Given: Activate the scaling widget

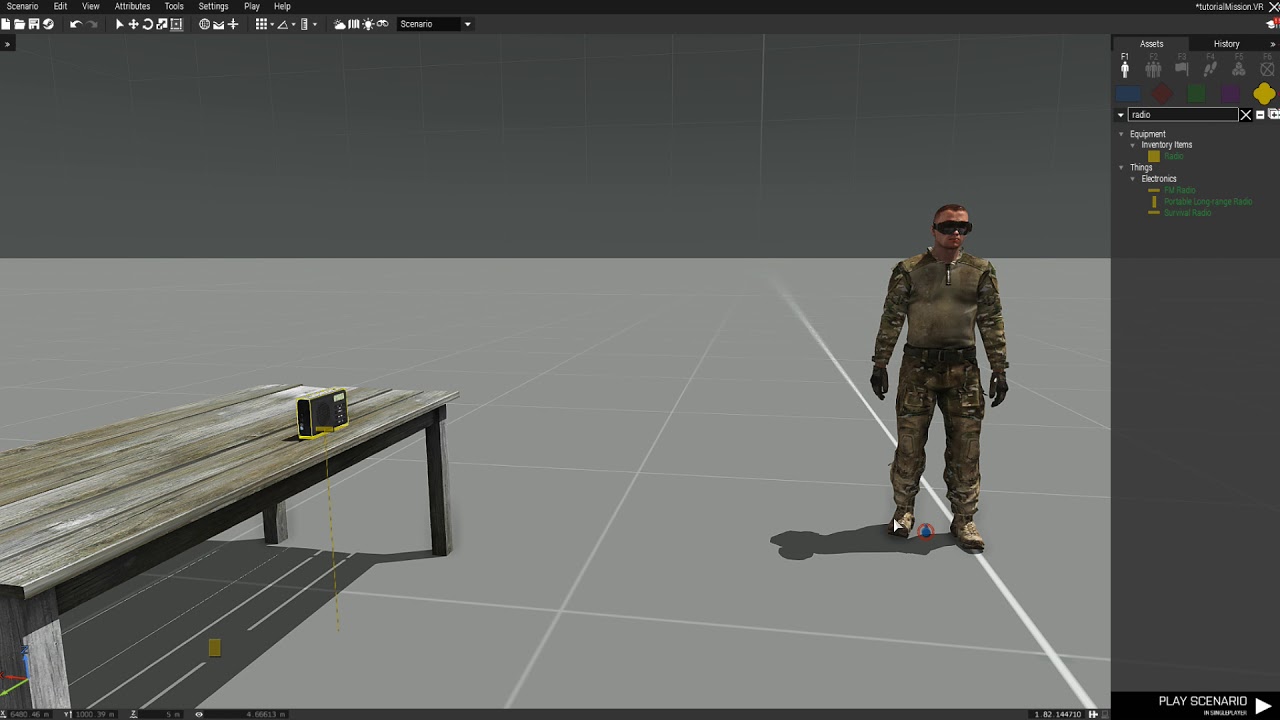Looking at the screenshot, I should [x=162, y=24].
